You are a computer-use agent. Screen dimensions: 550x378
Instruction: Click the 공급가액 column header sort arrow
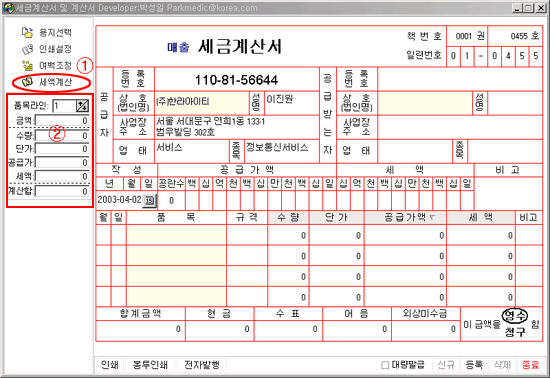tap(432, 217)
